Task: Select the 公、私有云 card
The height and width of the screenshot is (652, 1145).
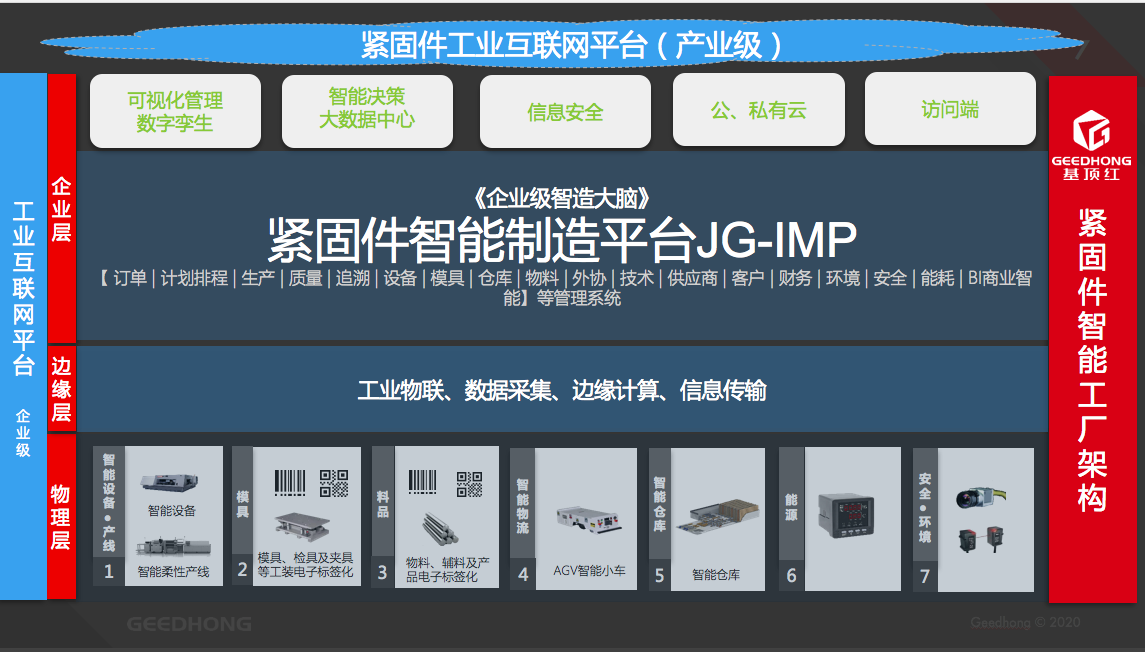Action: coord(759,110)
